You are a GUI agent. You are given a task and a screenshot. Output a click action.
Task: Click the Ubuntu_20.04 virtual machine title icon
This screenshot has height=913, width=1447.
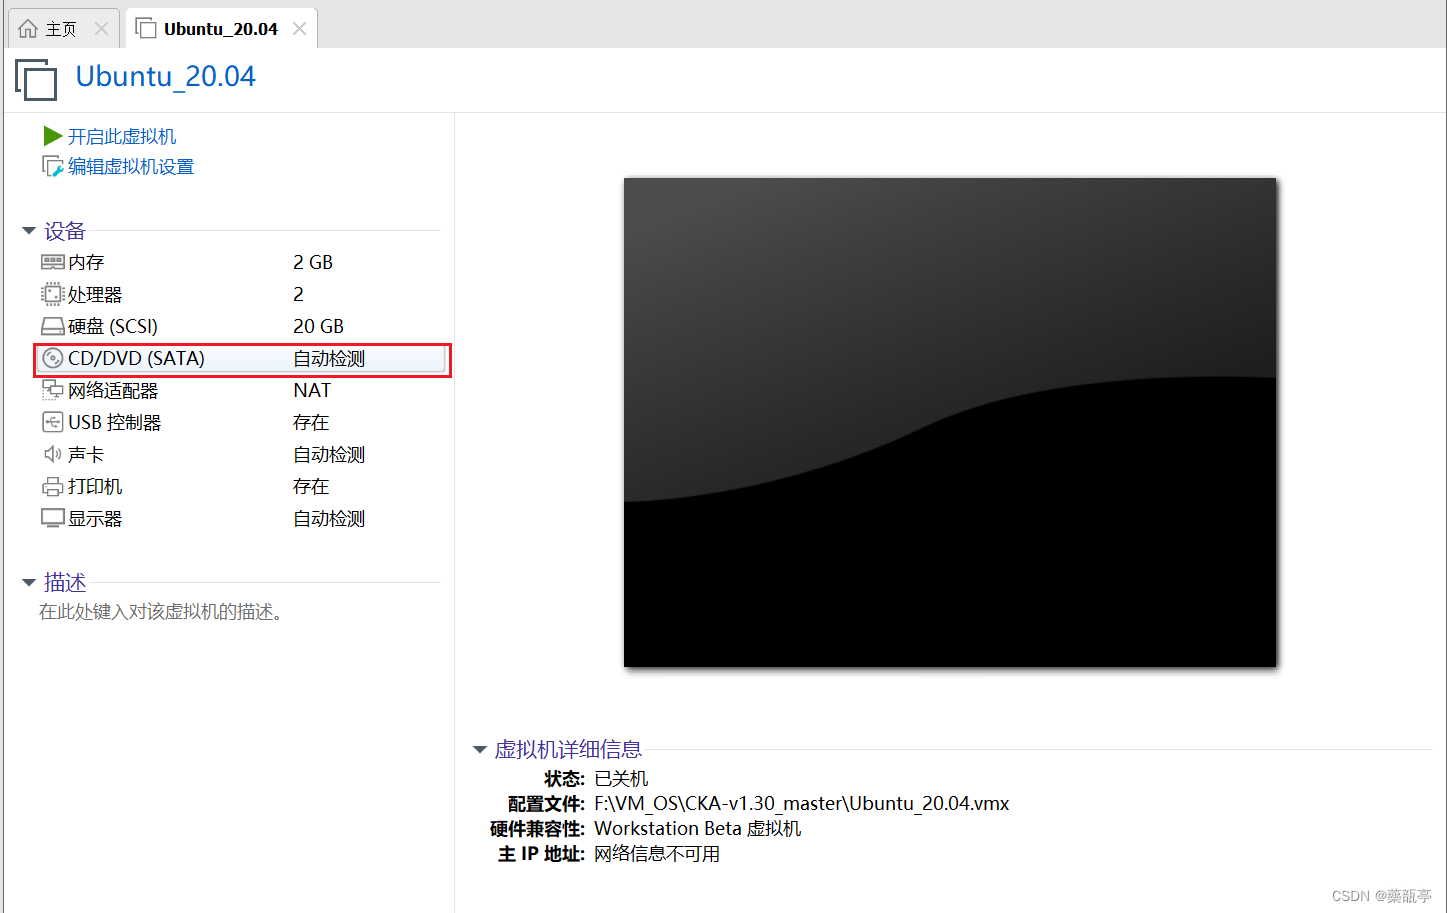pyautogui.click(x=35, y=79)
